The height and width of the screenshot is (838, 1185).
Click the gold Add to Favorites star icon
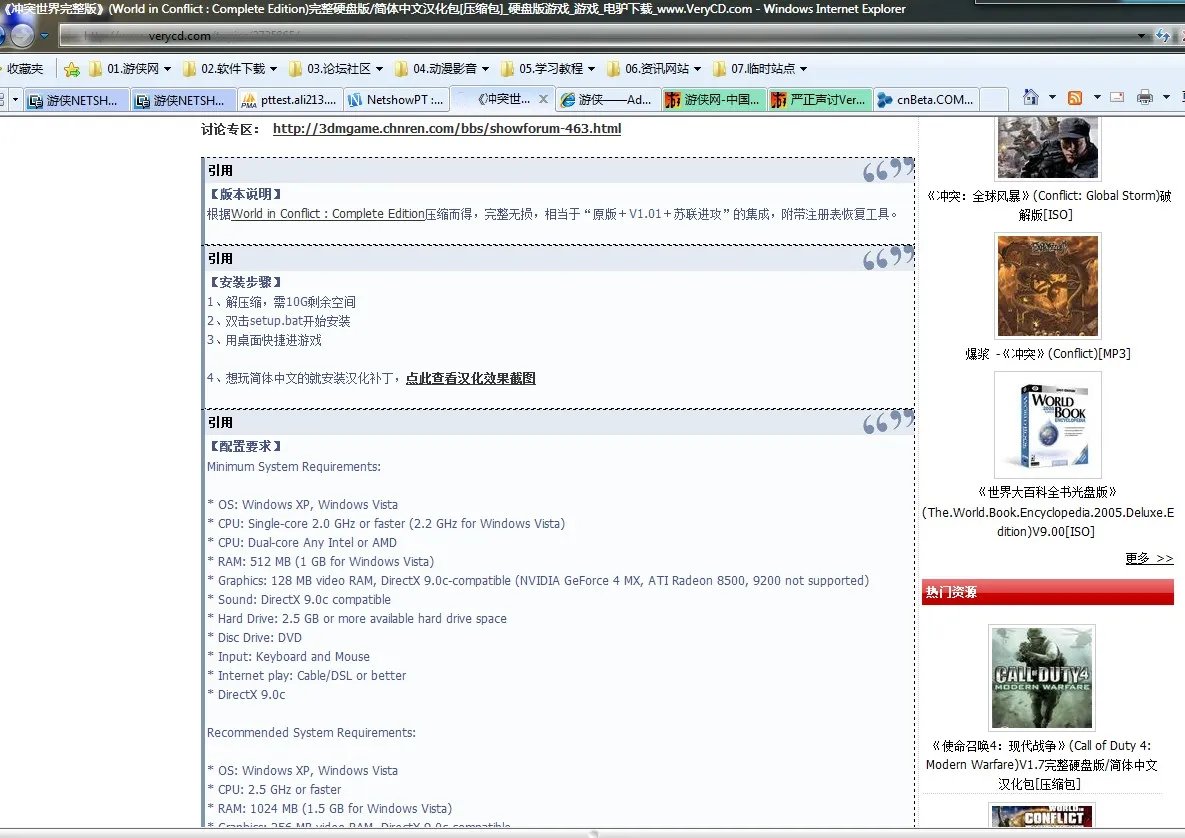(71, 68)
